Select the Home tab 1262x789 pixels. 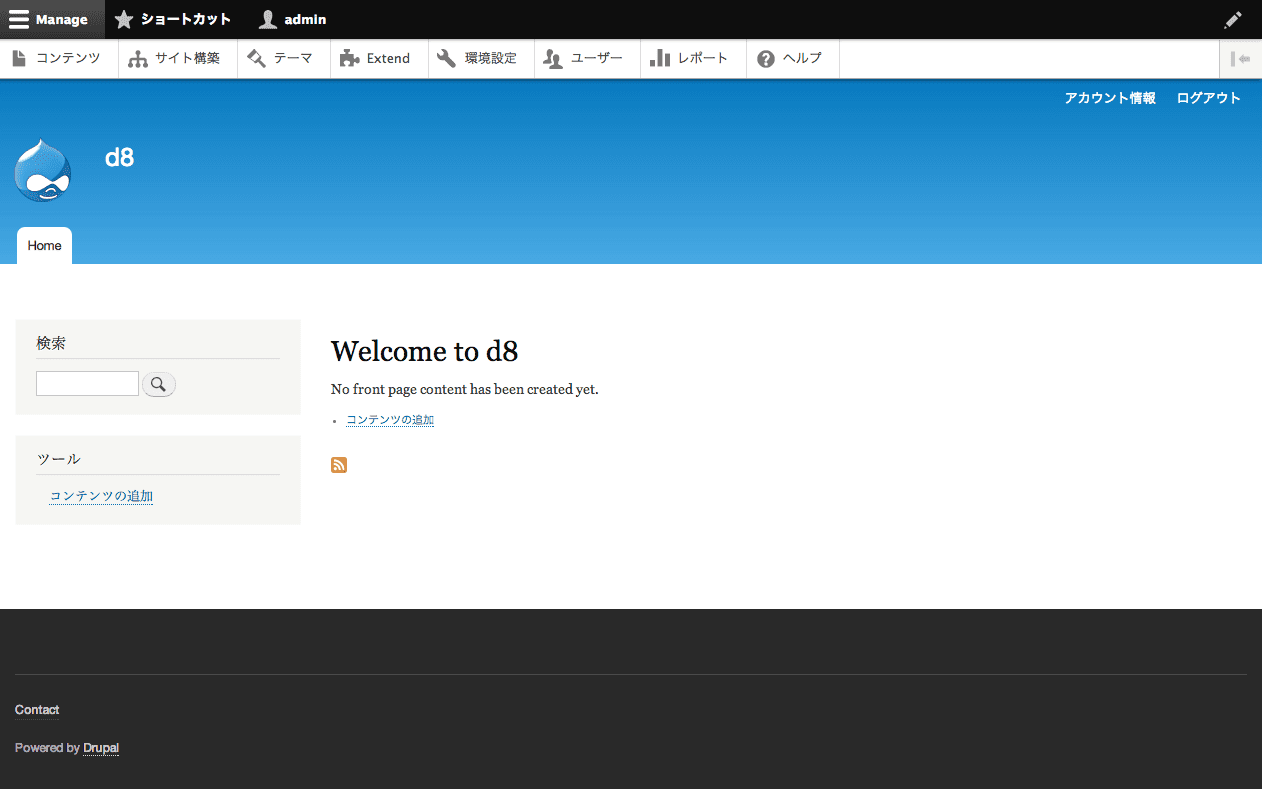(x=44, y=246)
